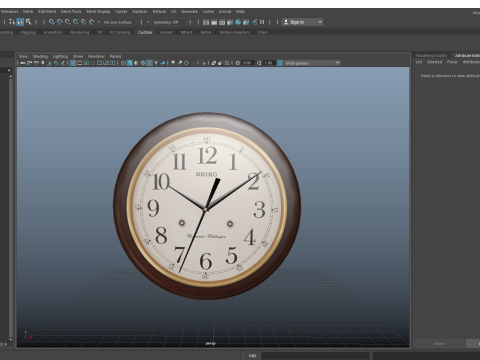Screen dimensions: 480x360
Task: Open the Edit Mesh menu
Action: (47, 11)
